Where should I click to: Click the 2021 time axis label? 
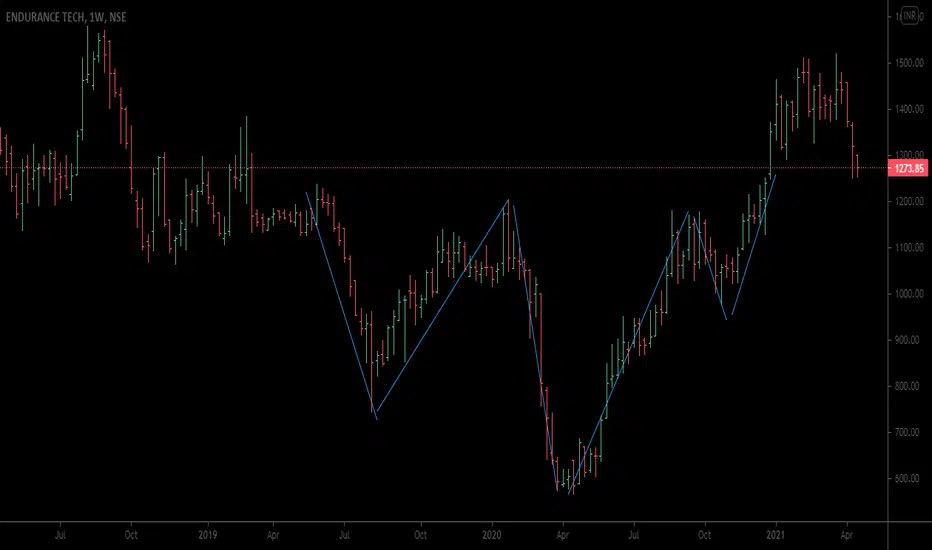point(775,535)
